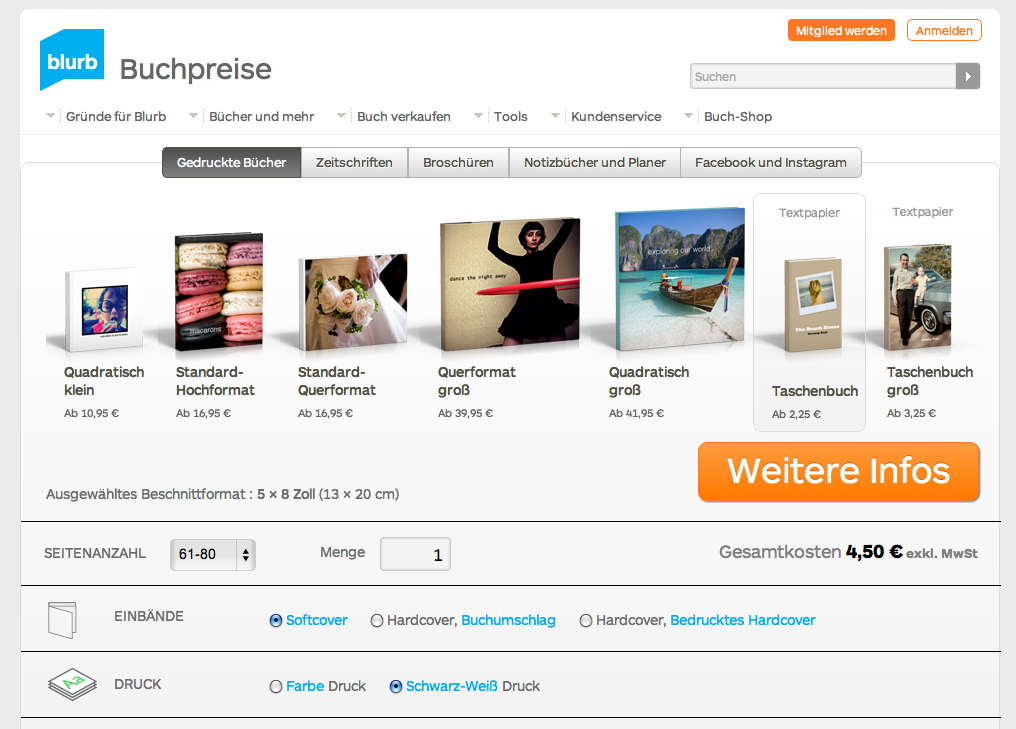Select the Softcover radio button
The image size is (1016, 729).
point(275,621)
